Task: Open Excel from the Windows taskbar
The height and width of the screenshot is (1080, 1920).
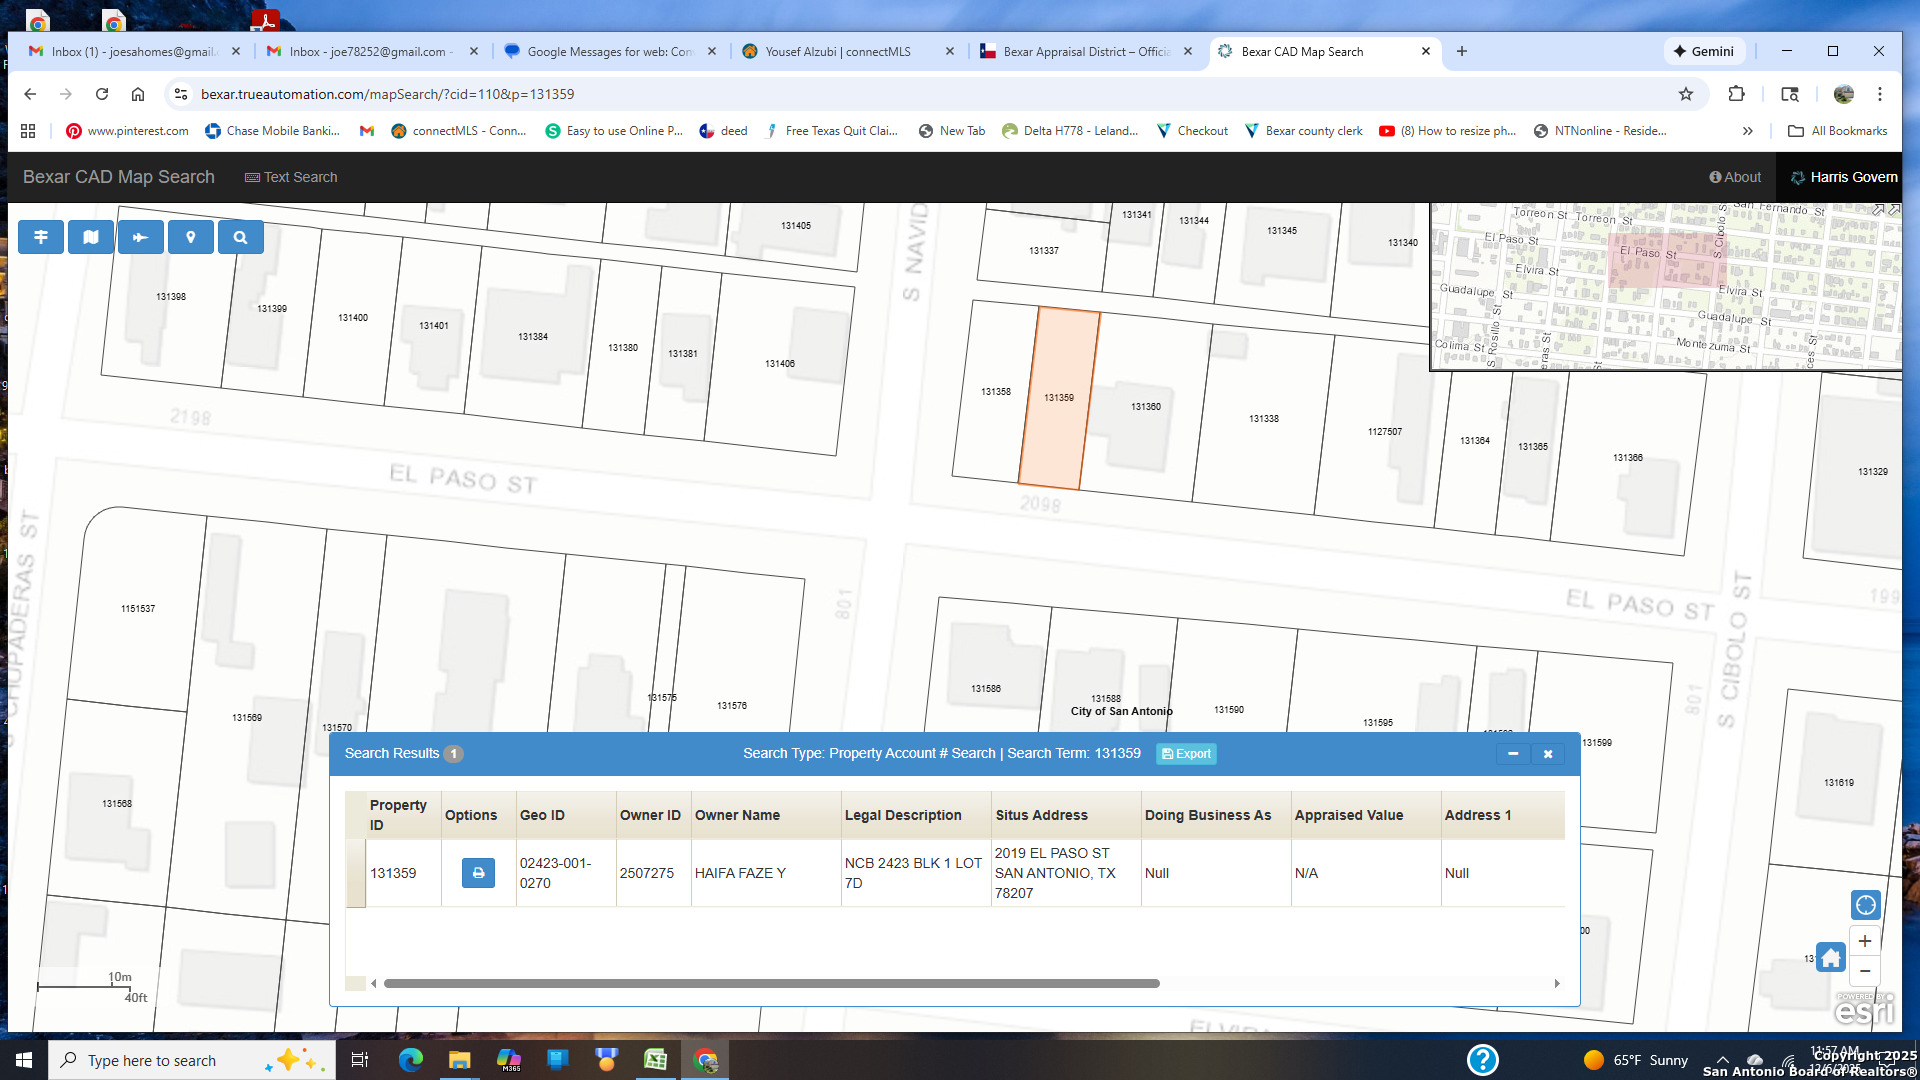Action: pyautogui.click(x=655, y=1060)
